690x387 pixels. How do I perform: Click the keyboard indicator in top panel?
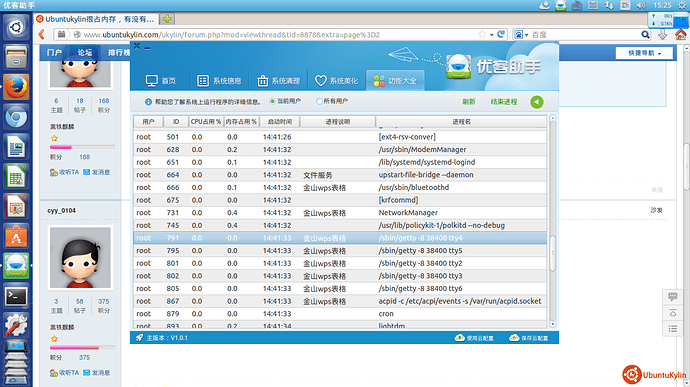pos(577,5)
